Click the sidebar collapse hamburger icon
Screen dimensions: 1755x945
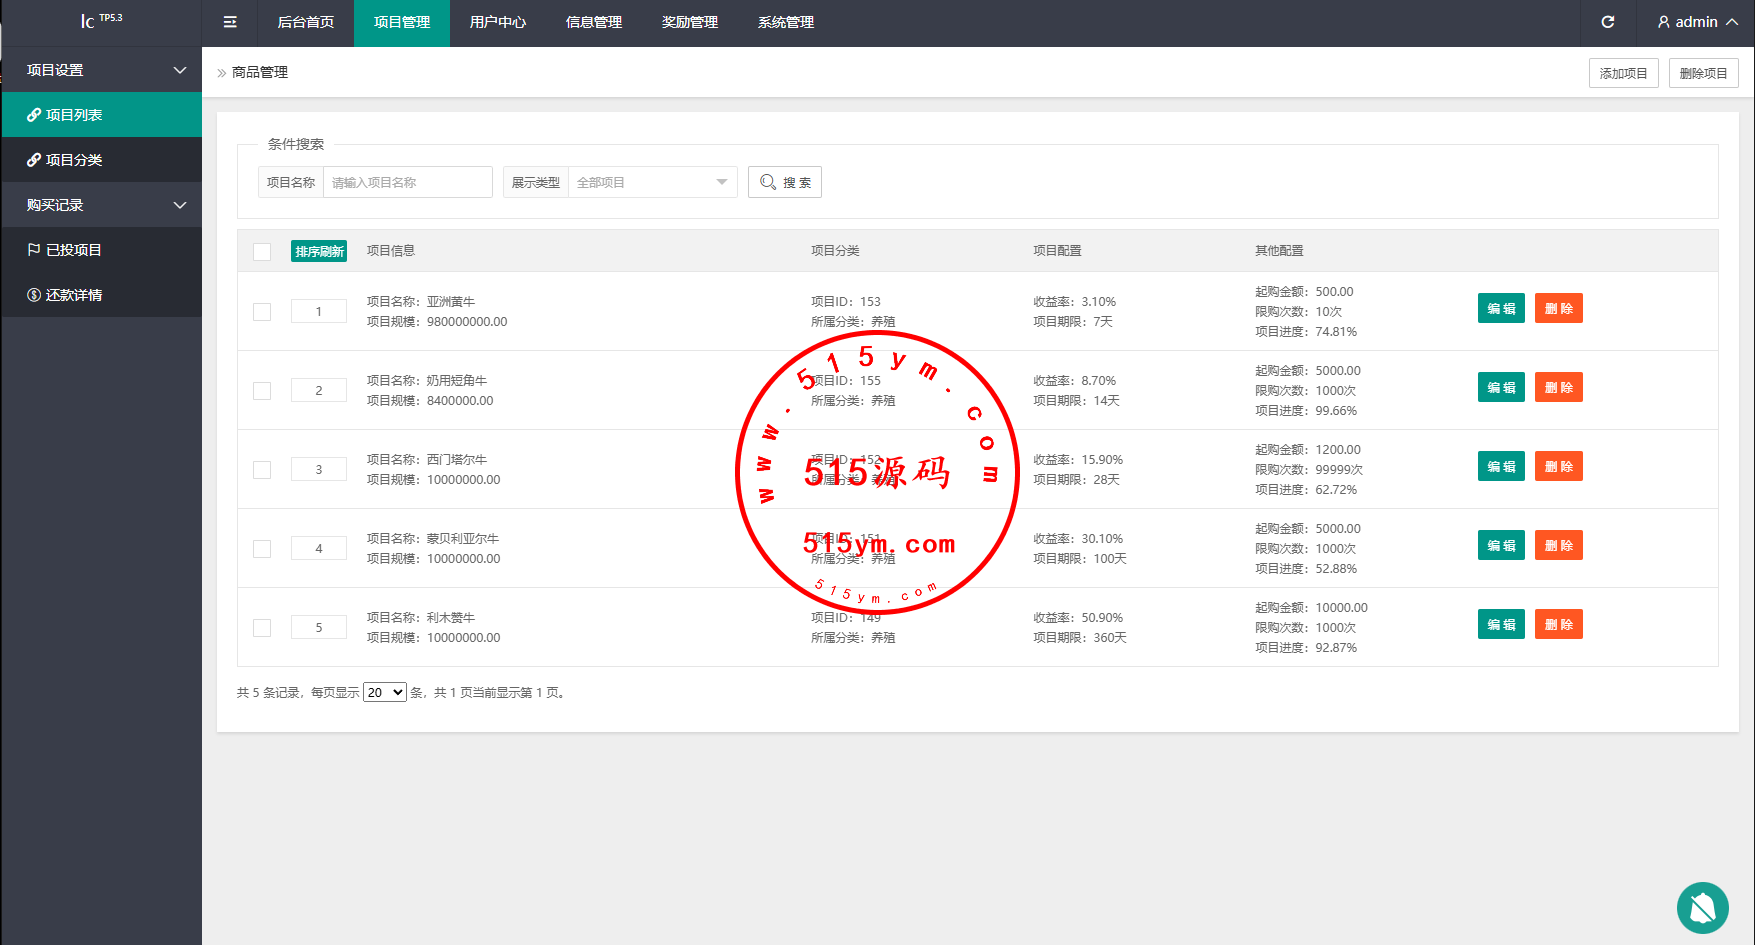point(230,22)
